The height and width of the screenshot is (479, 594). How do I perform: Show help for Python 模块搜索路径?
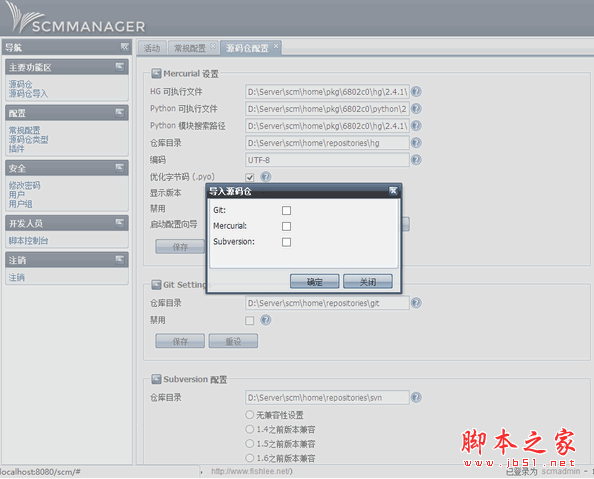coord(416,125)
